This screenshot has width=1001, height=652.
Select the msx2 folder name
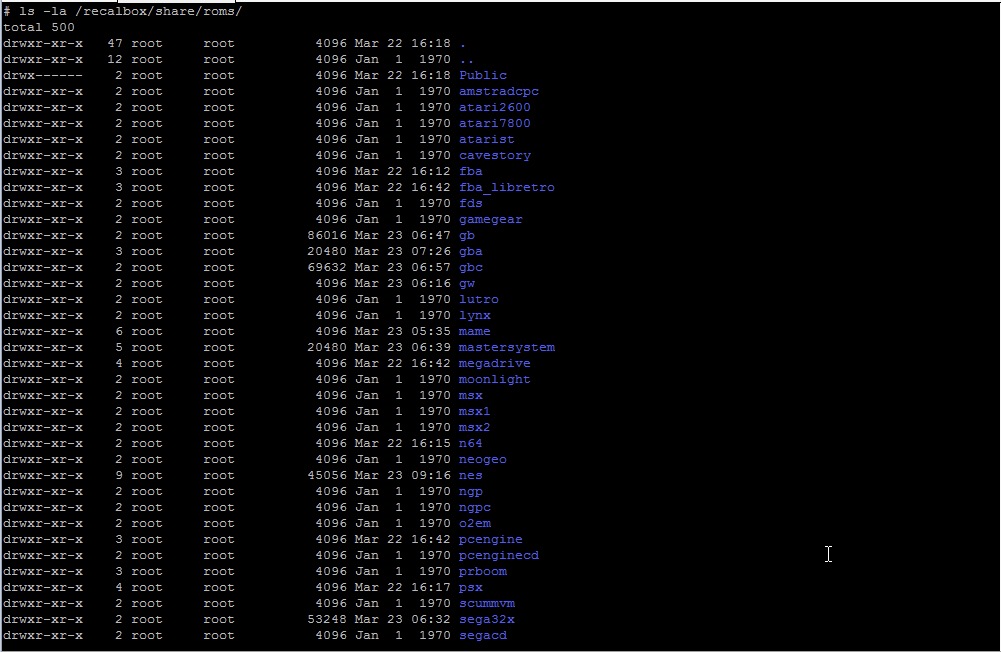(x=474, y=427)
